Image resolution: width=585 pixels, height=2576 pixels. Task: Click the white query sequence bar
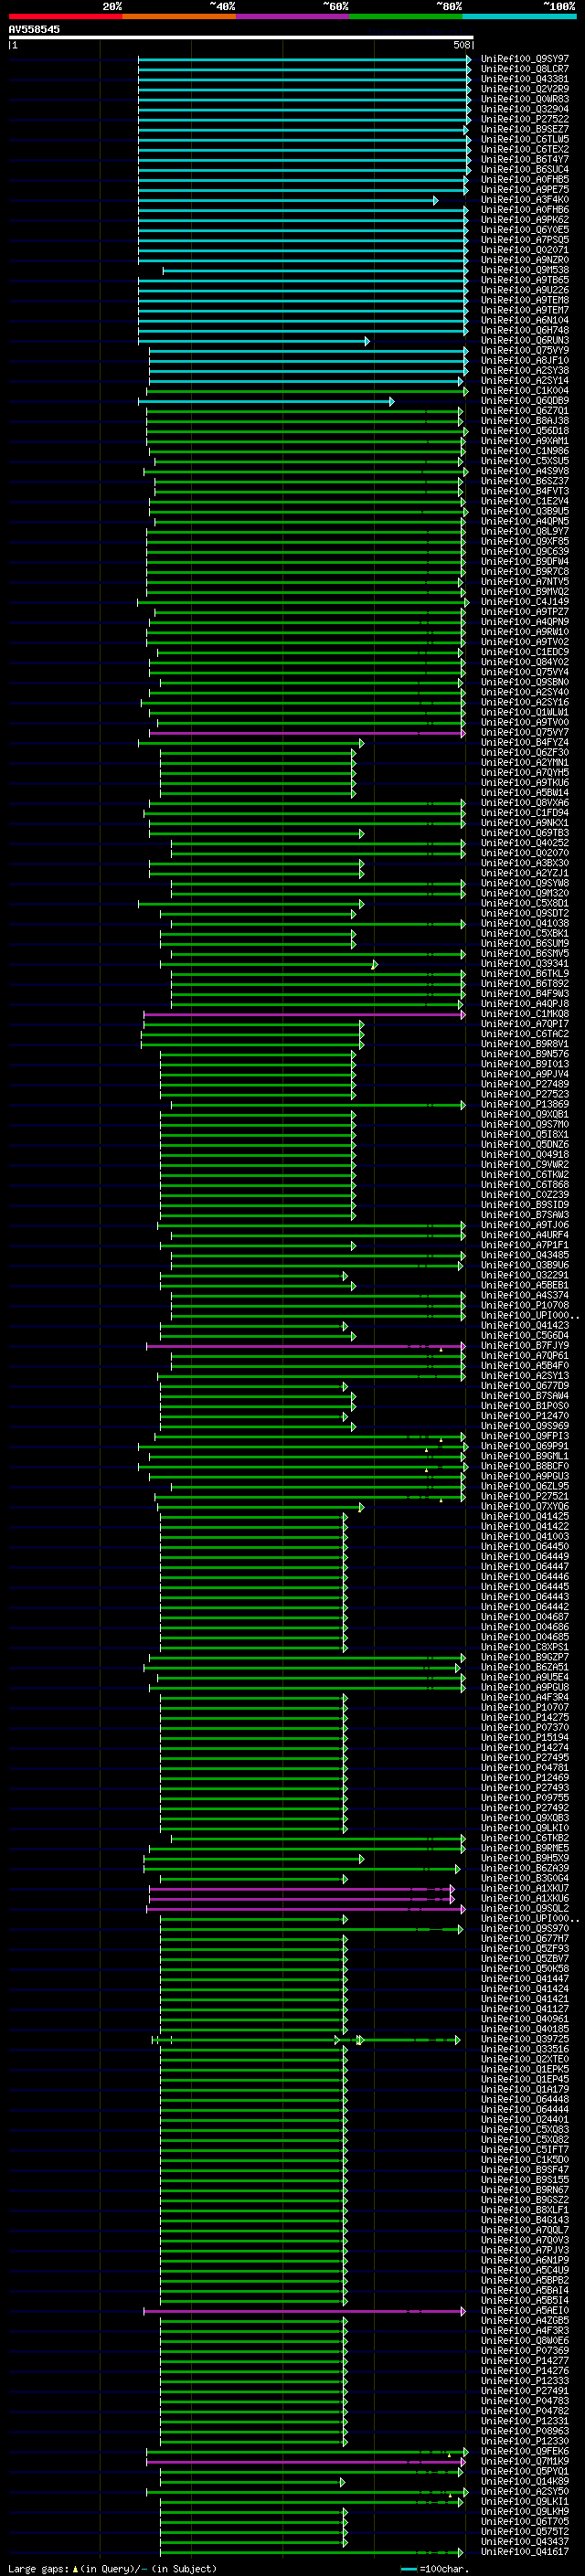point(241,38)
